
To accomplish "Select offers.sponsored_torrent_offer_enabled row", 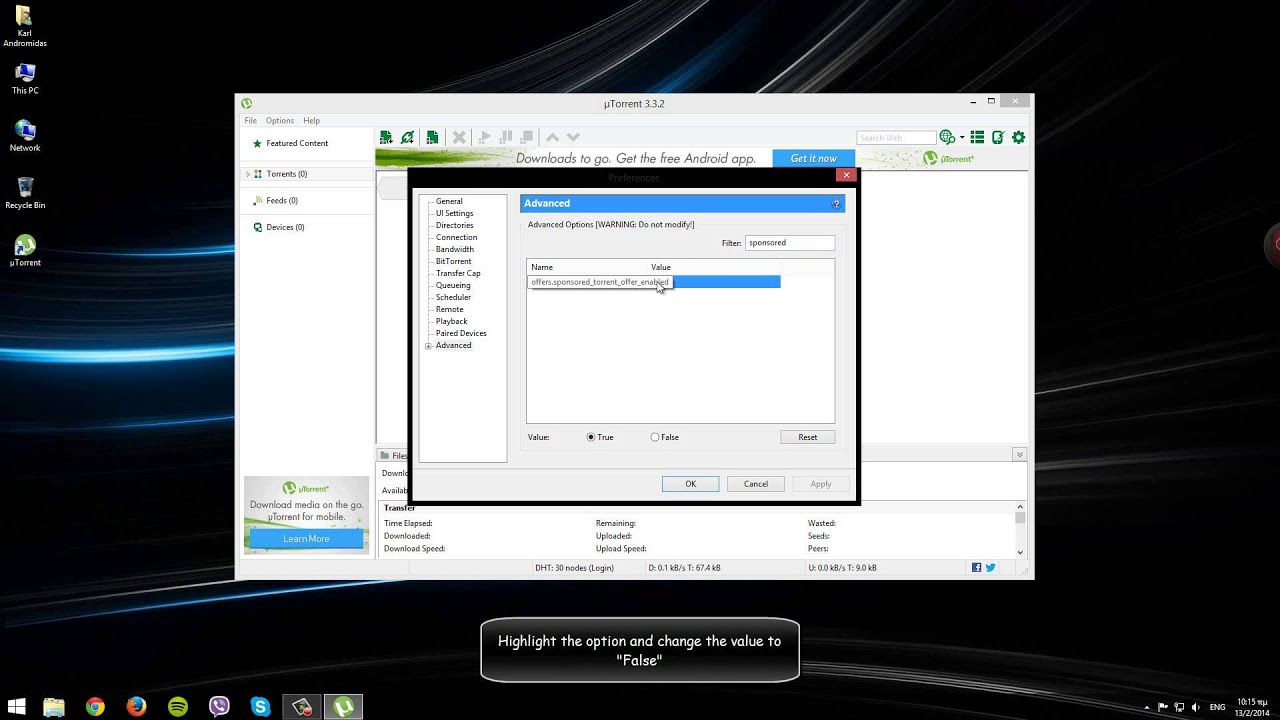I will click(654, 282).
